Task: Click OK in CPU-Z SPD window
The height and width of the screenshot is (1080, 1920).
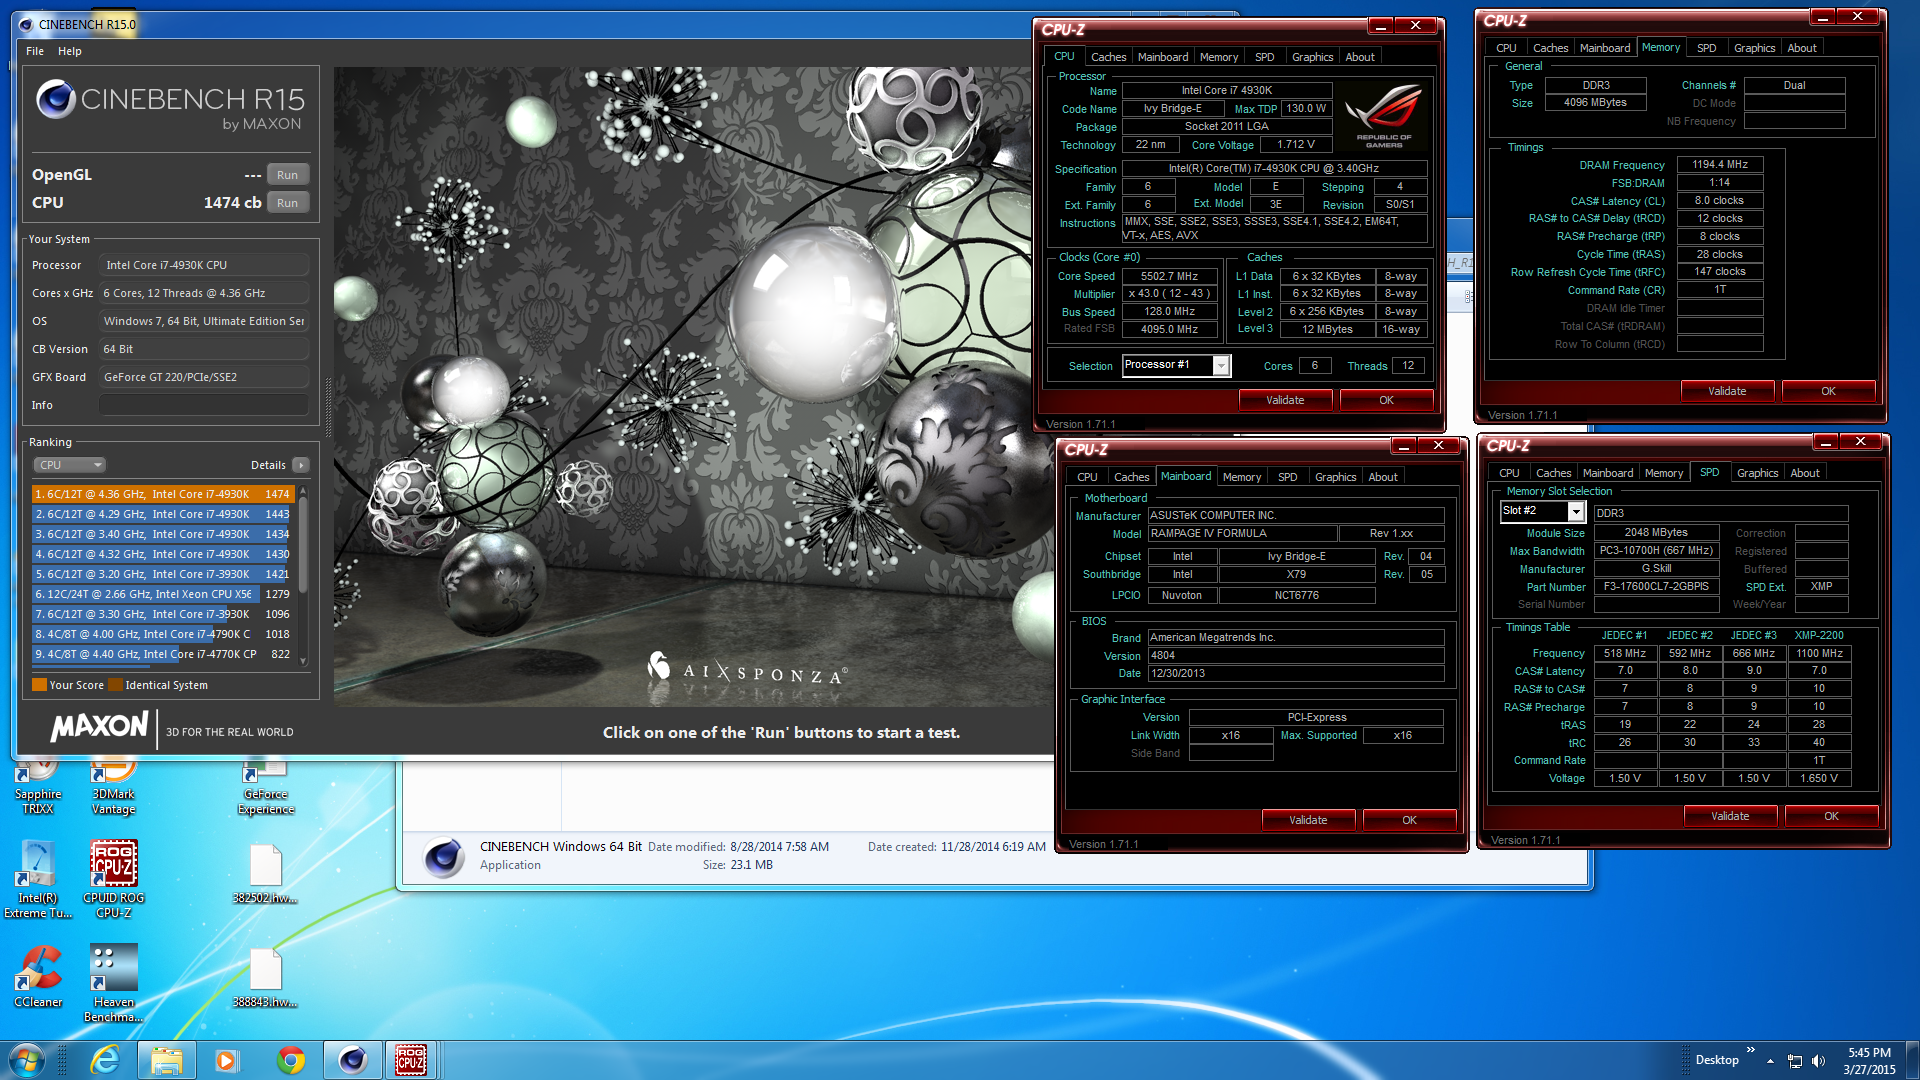Action: pyautogui.click(x=1831, y=816)
